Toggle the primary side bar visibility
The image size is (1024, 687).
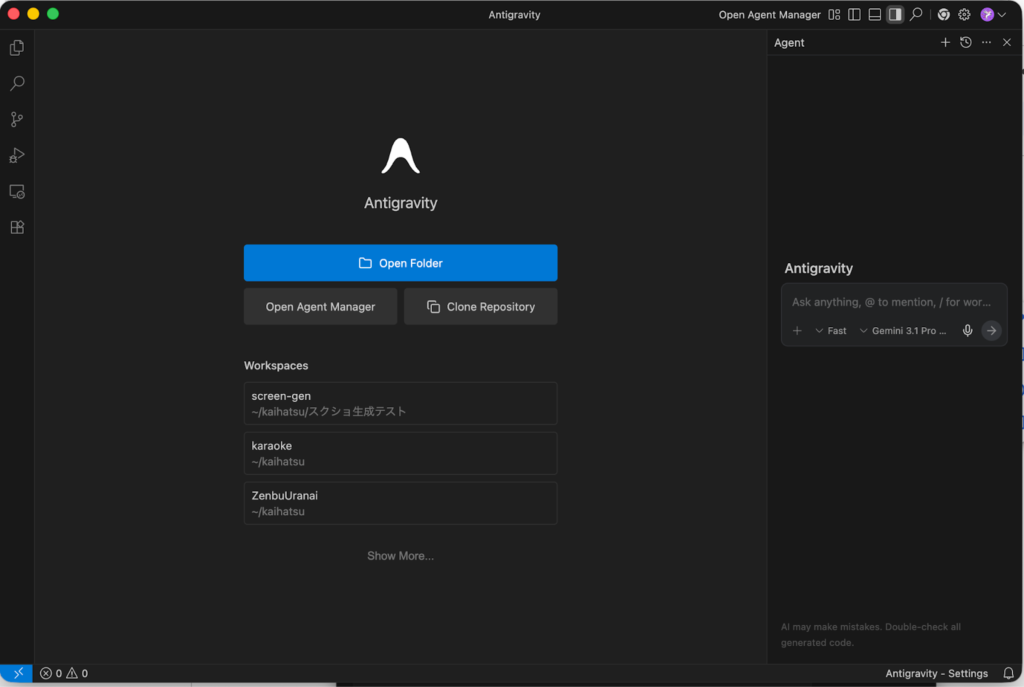854,14
